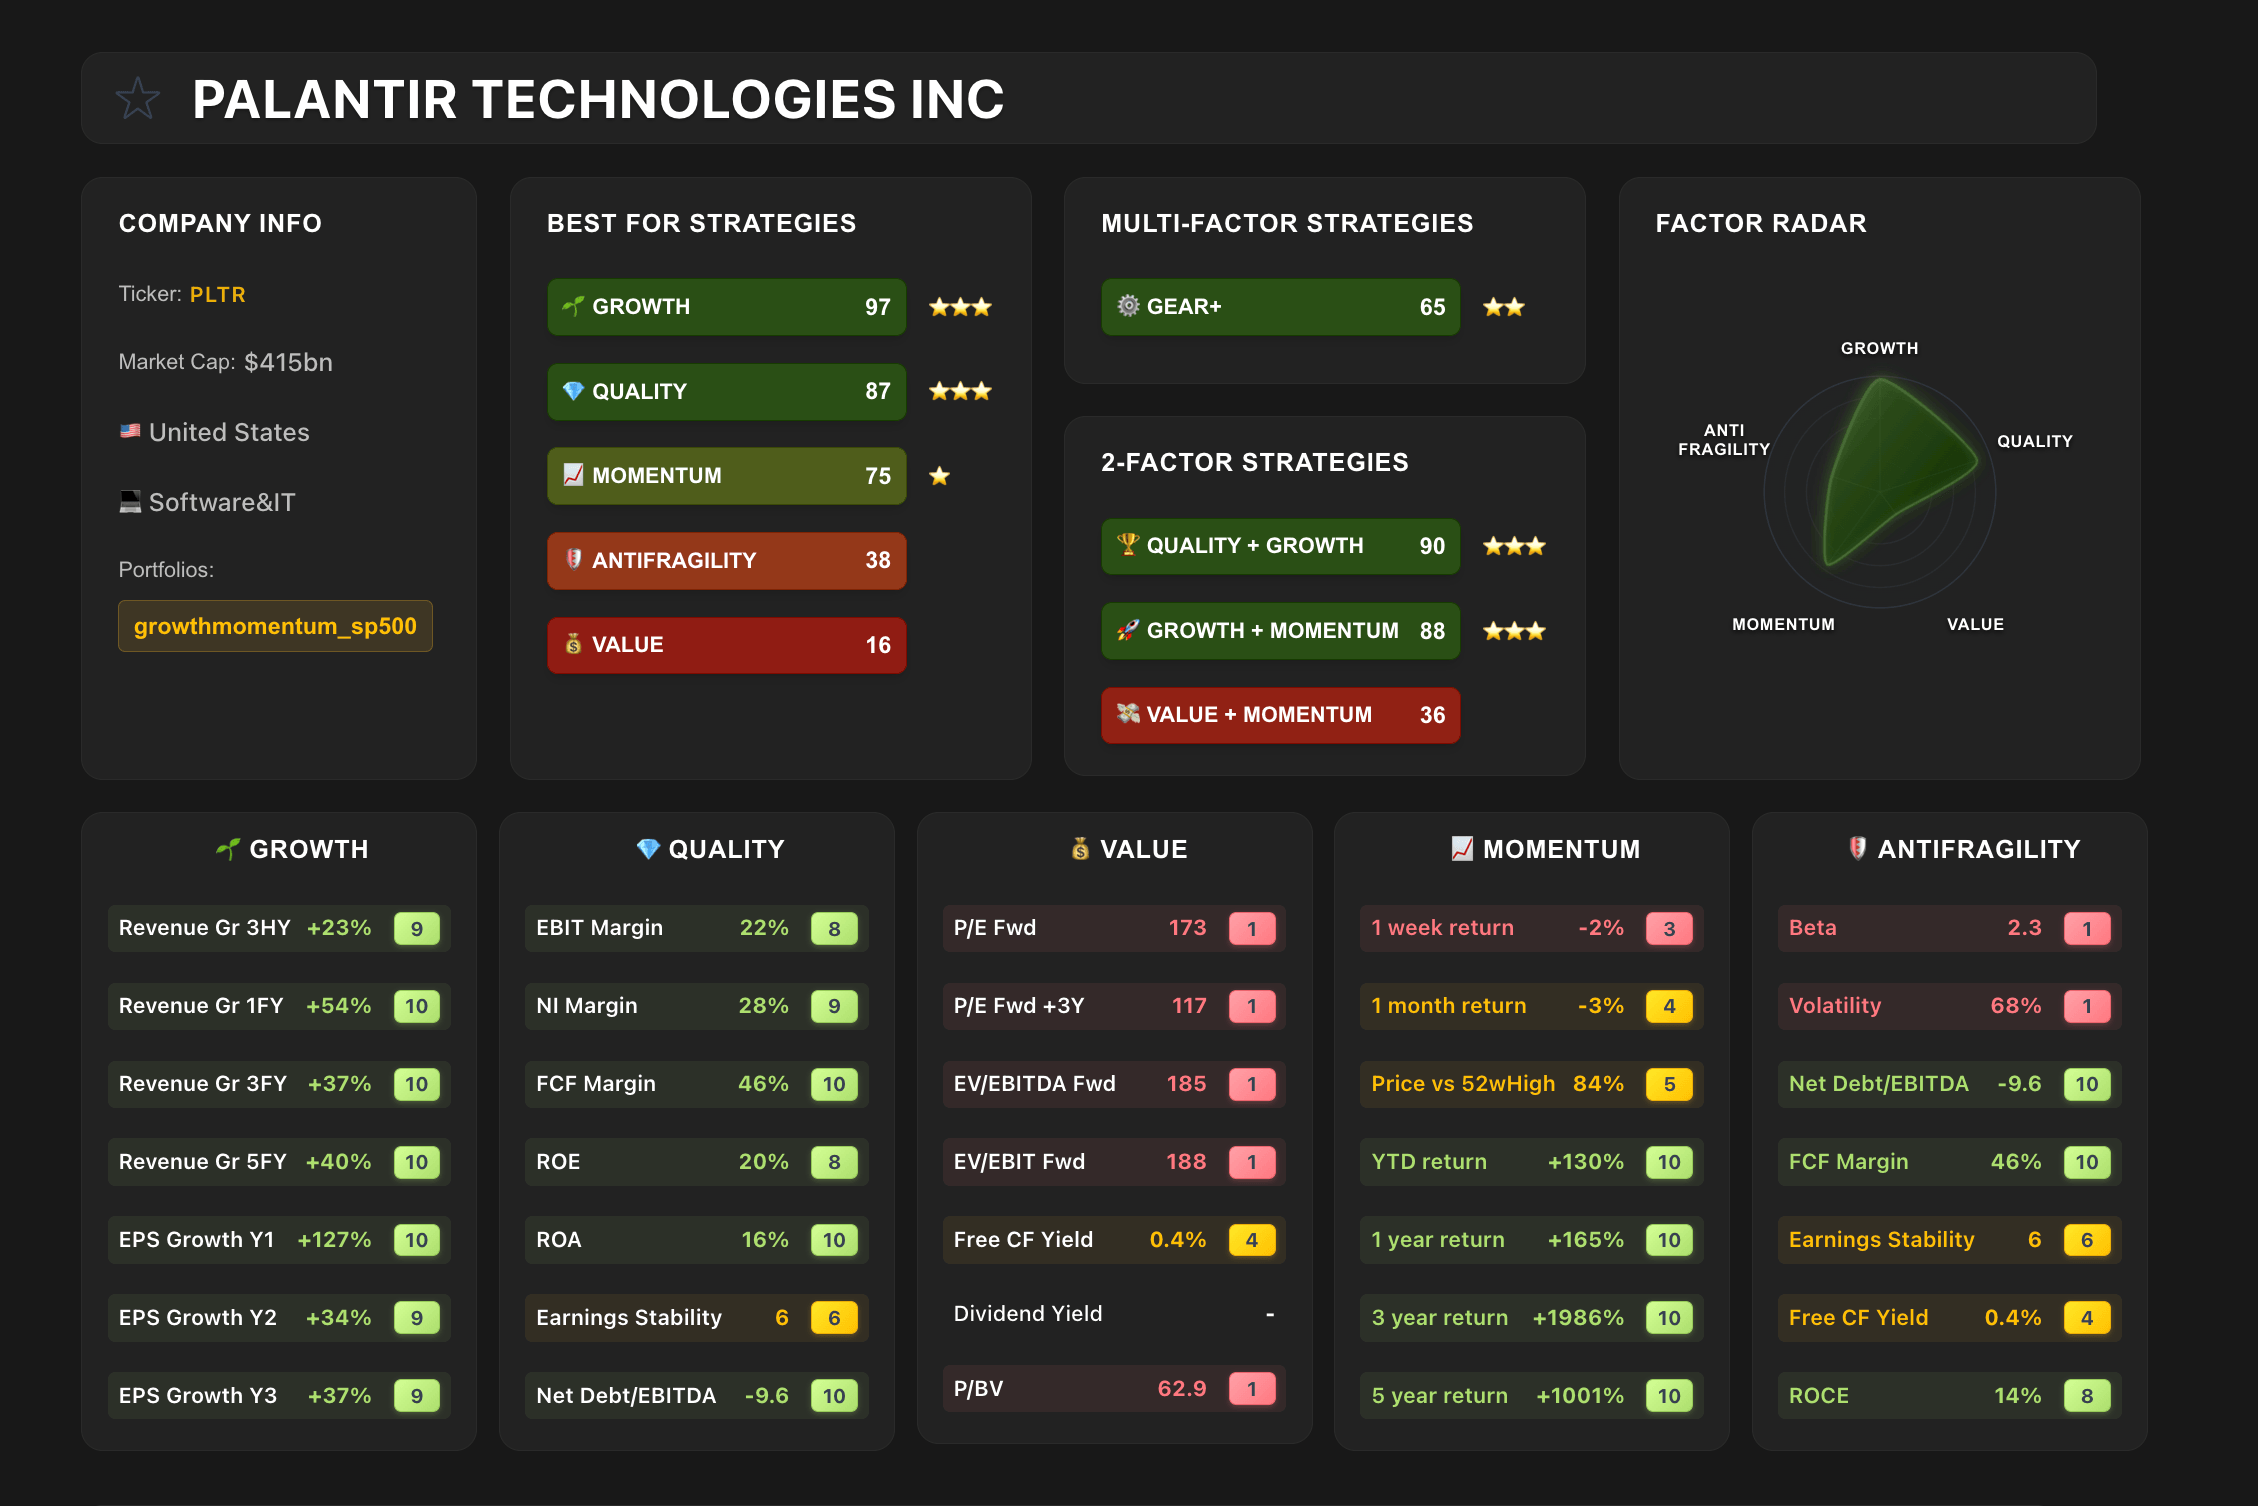The width and height of the screenshot is (2258, 1506).
Task: Click the VALUE + MOMENTUM strategy bar
Action: [x=1280, y=715]
